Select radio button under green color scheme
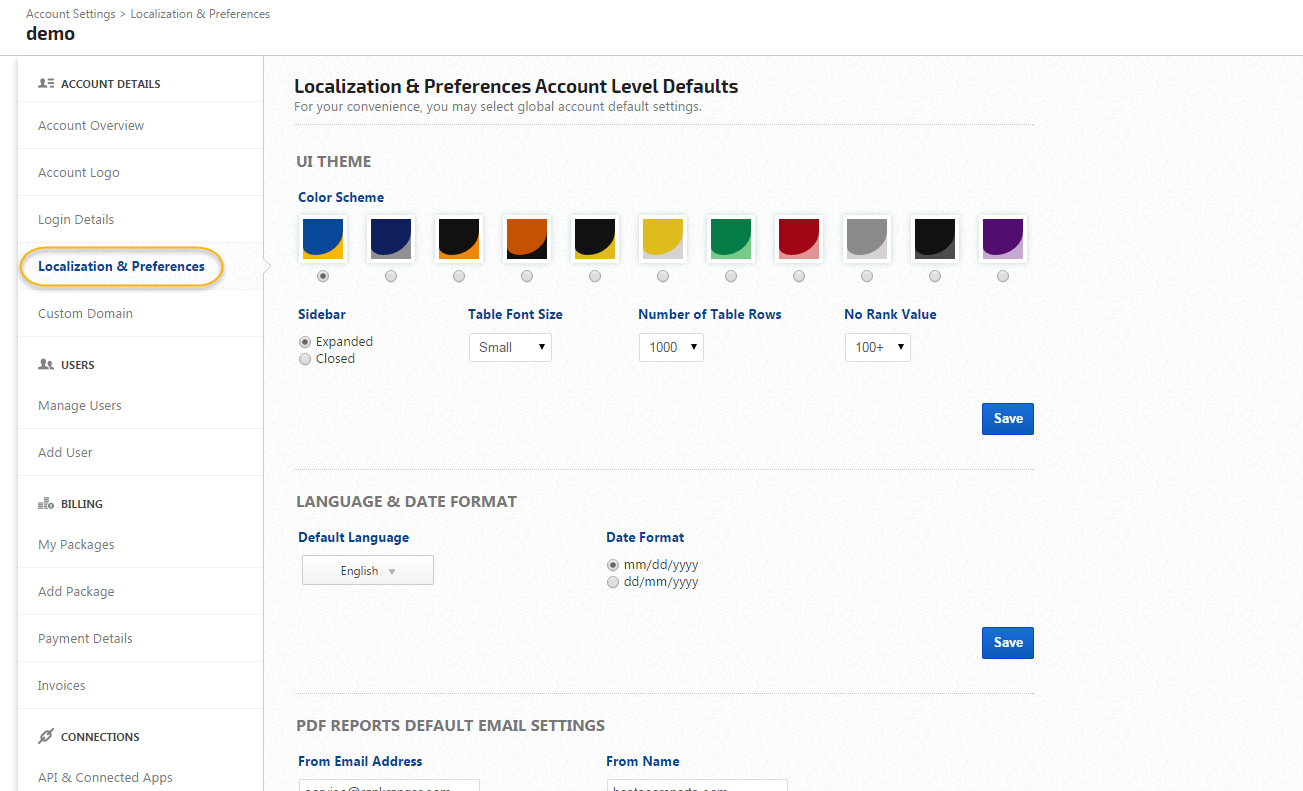 tap(731, 276)
